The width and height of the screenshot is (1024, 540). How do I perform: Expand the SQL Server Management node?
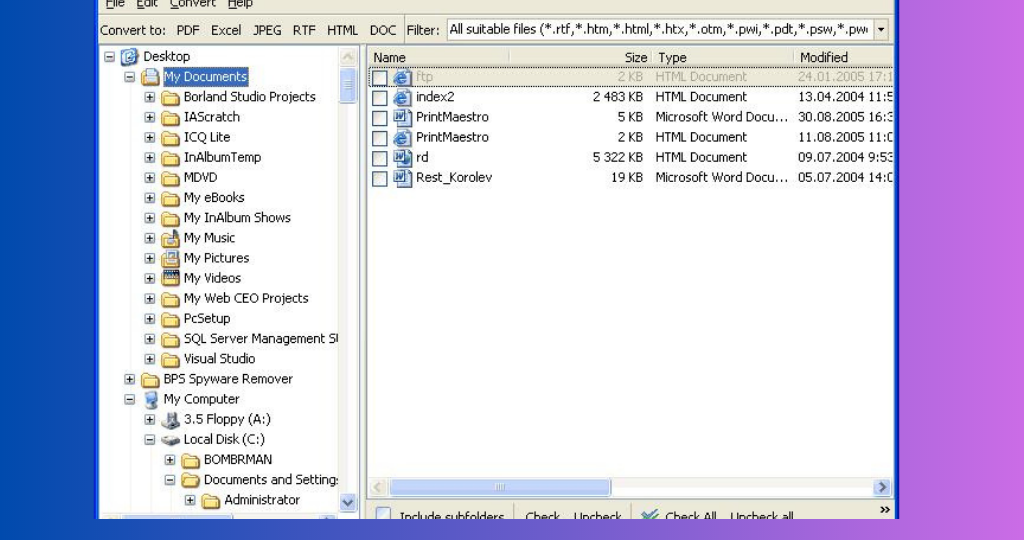point(150,339)
